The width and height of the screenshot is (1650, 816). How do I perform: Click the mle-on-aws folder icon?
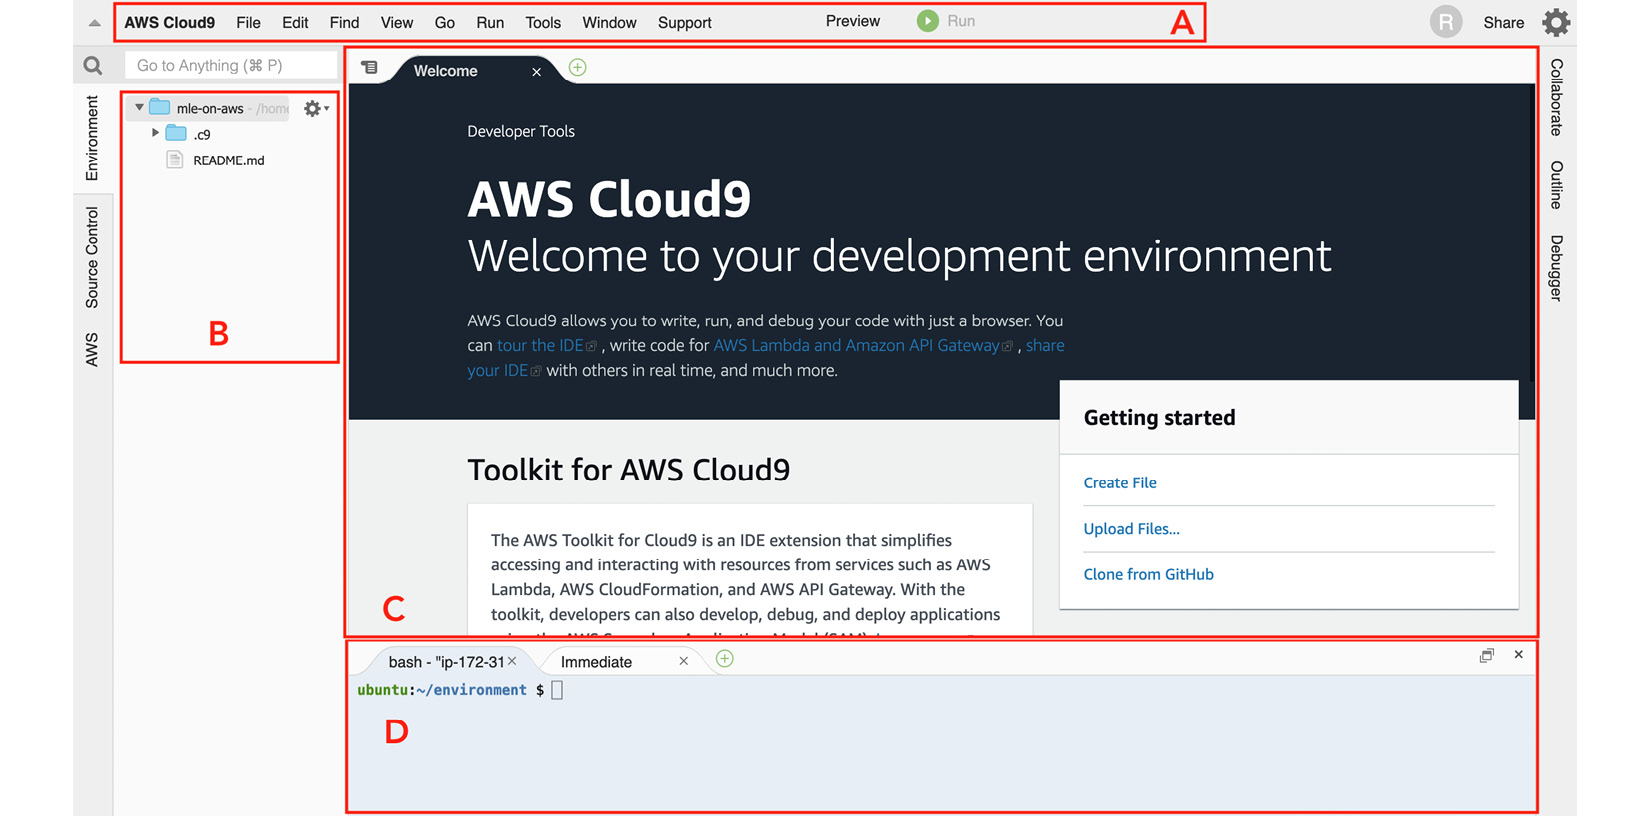[159, 107]
